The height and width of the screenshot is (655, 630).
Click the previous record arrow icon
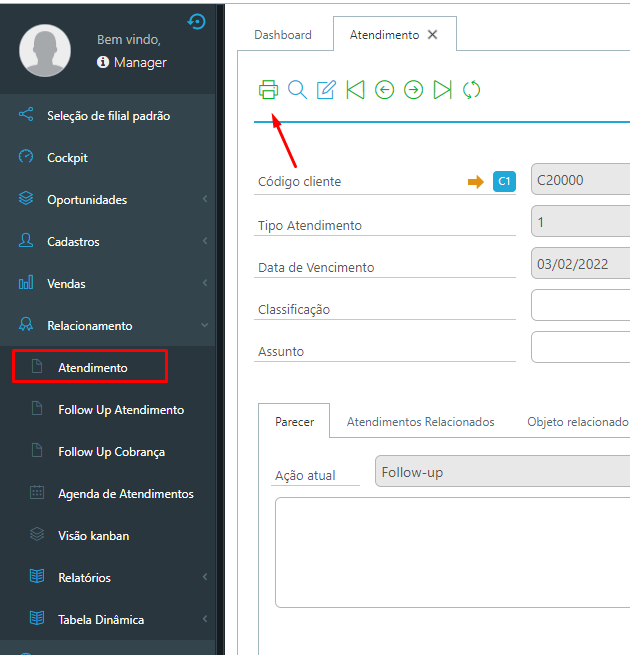(384, 90)
